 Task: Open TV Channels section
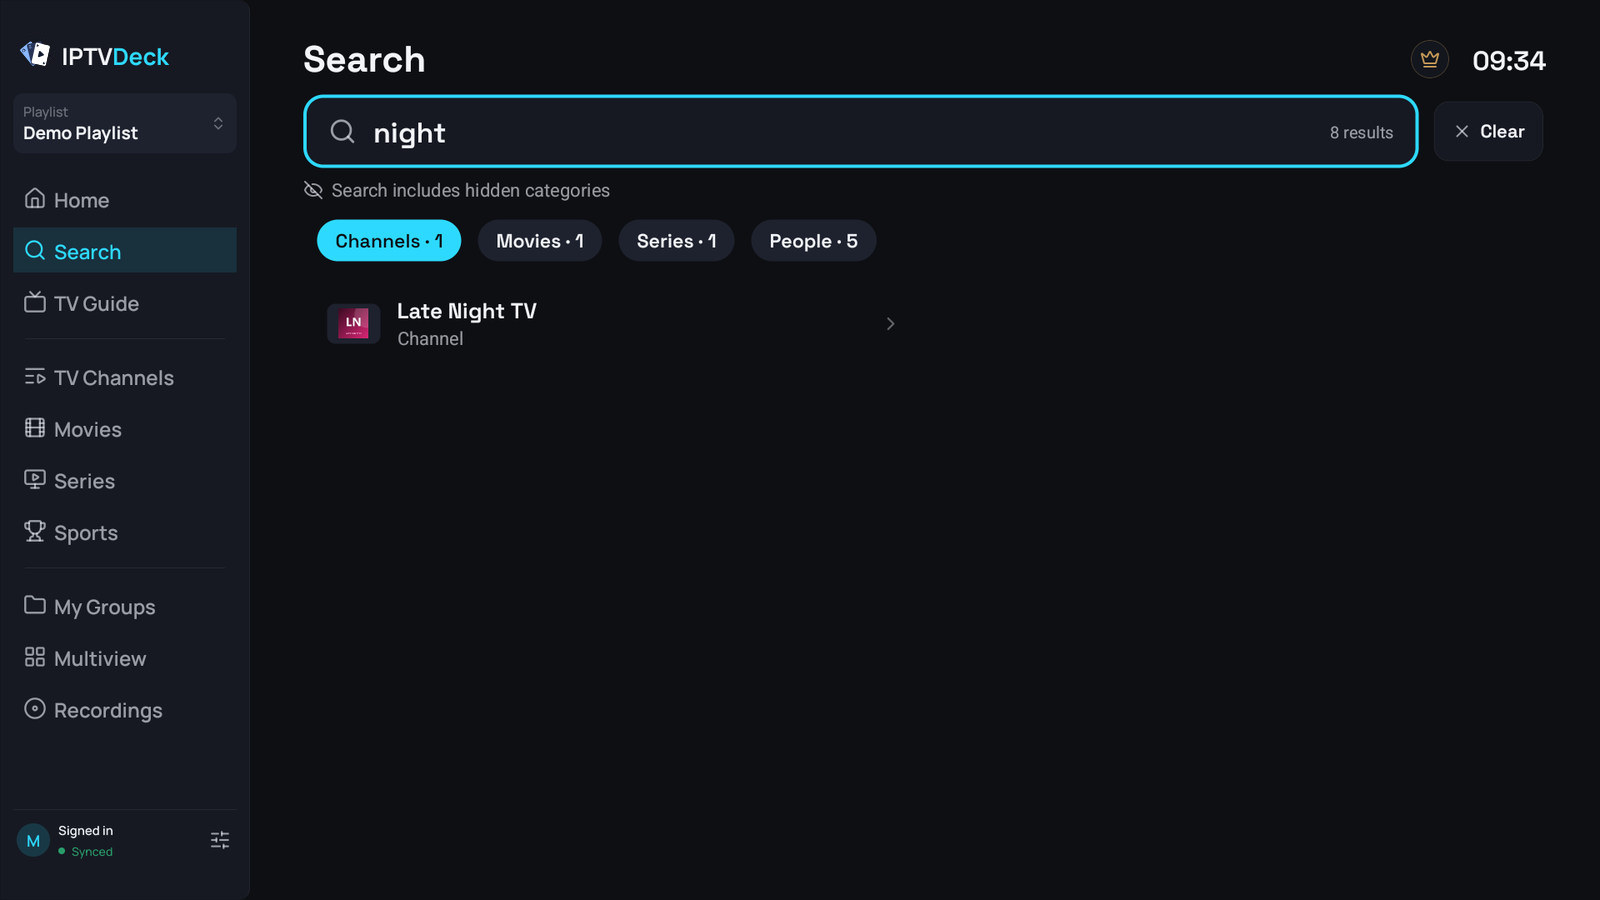pos(125,377)
